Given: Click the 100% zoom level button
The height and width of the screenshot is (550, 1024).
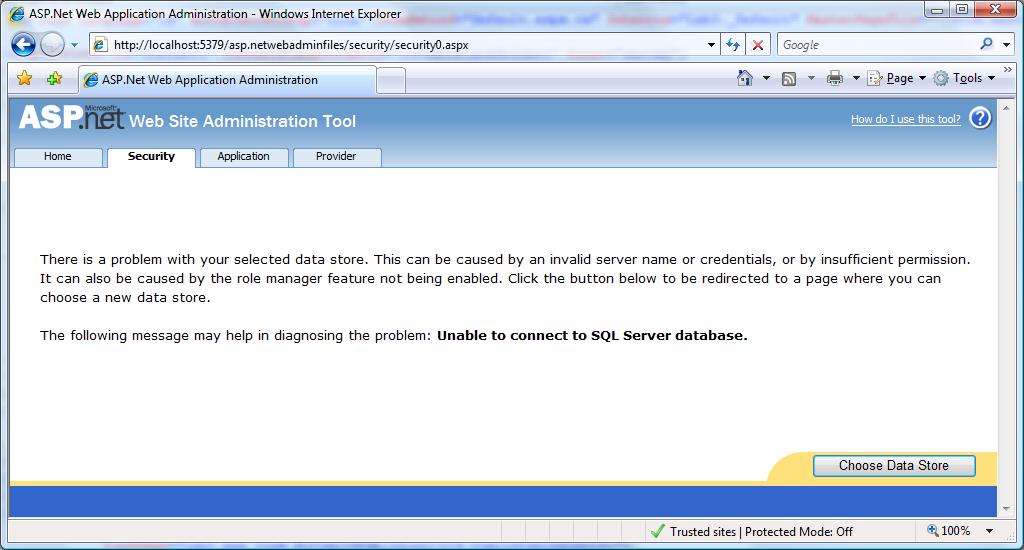Looking at the screenshot, I should [948, 531].
